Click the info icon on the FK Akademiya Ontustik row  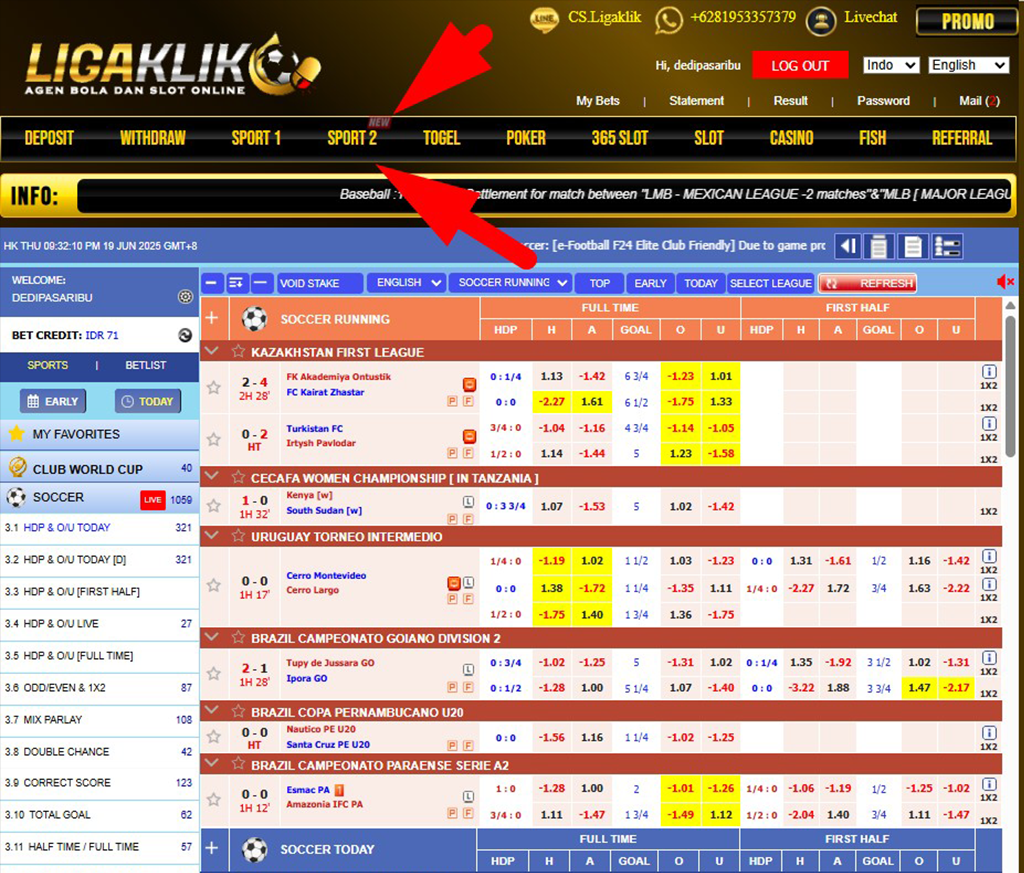[x=989, y=372]
